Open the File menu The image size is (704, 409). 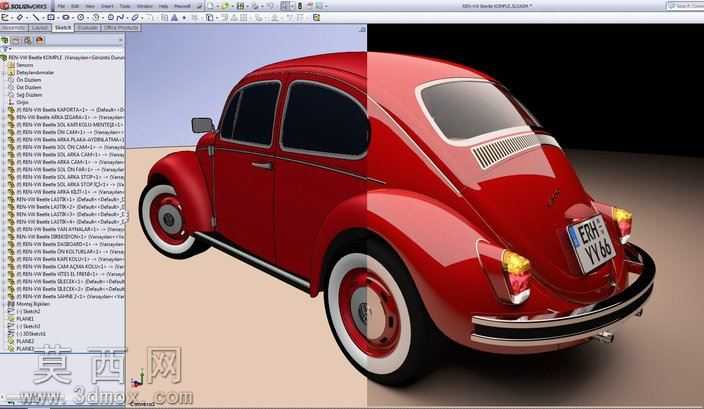click(62, 6)
